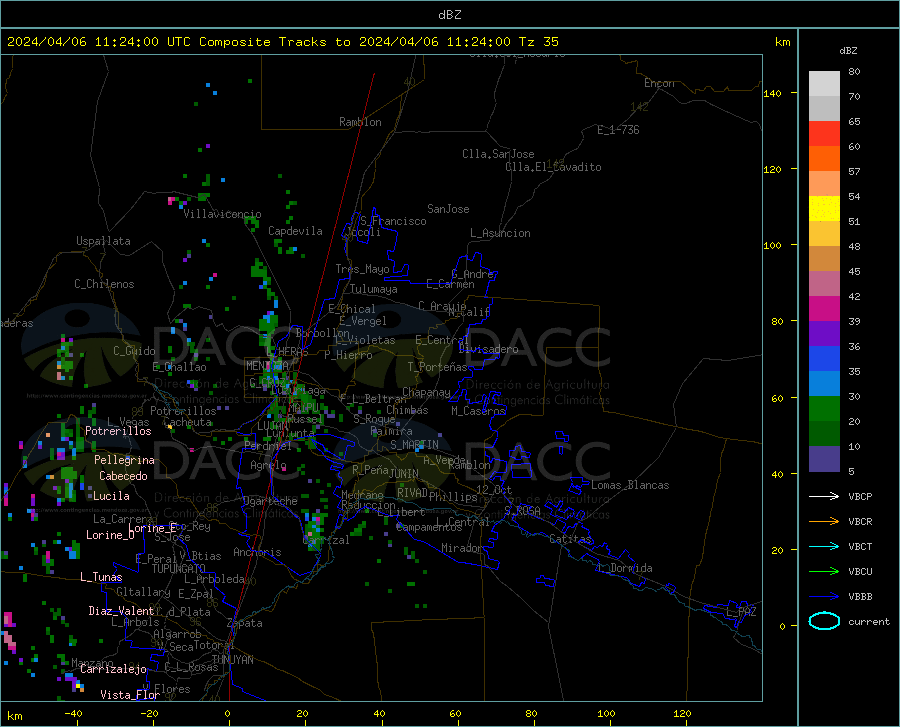Click the green VBCU arrow legend icon
The height and width of the screenshot is (727, 900).
[824, 571]
